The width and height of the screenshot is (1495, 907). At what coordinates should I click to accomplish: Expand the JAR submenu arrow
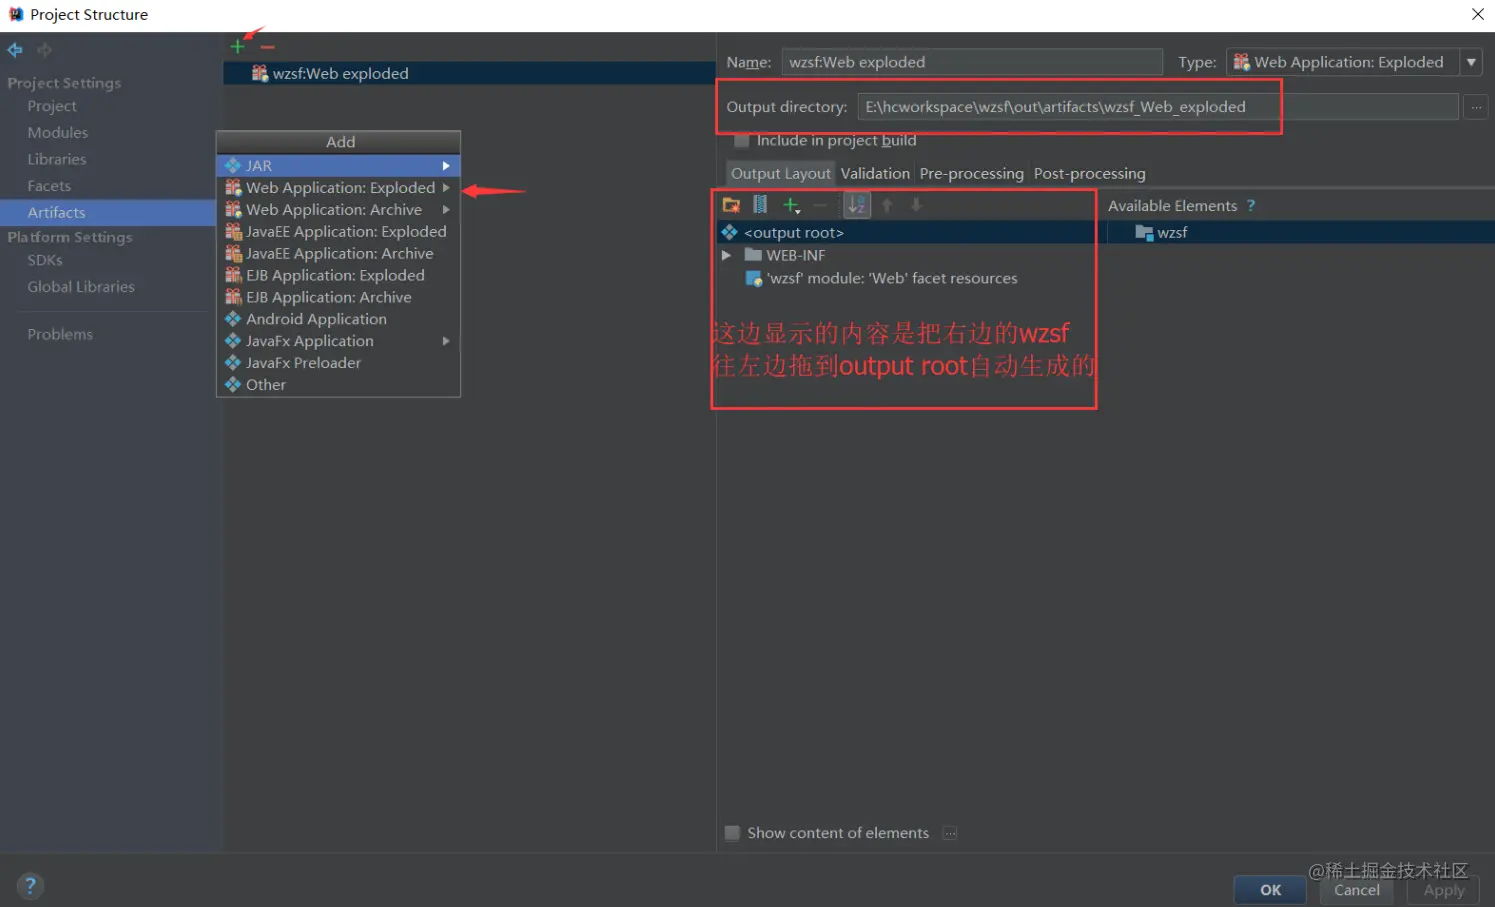[446, 166]
